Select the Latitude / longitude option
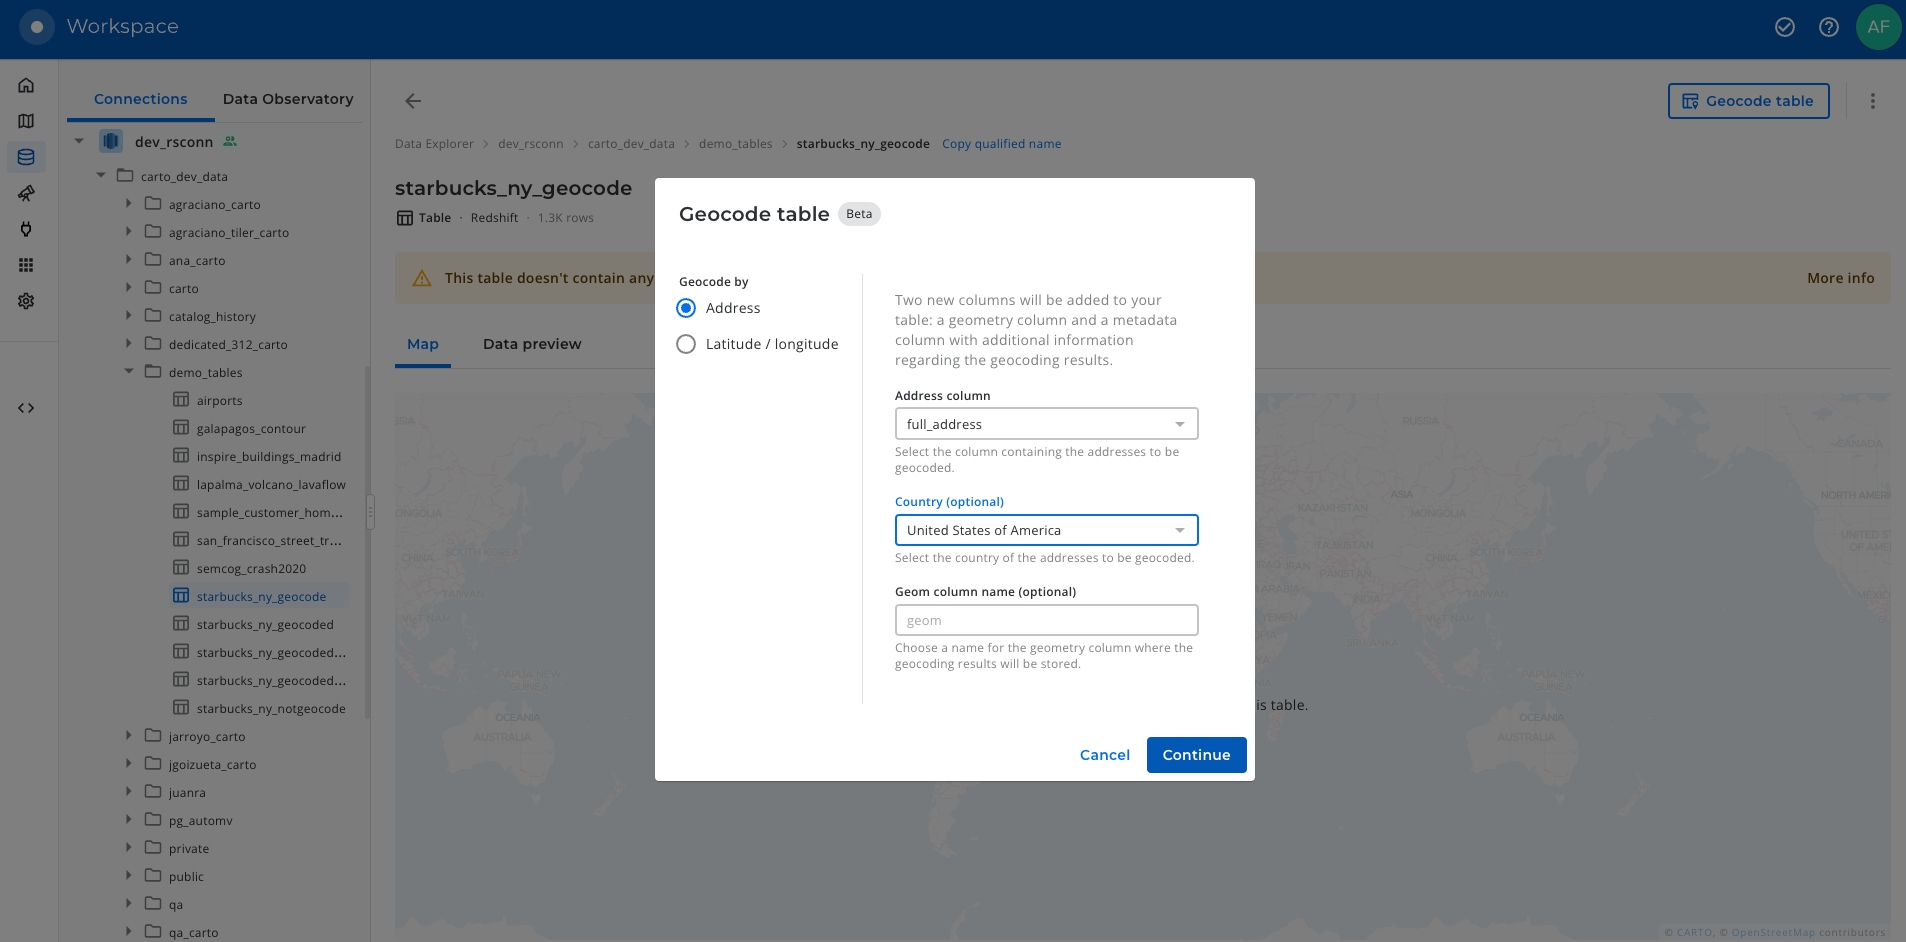Image resolution: width=1906 pixels, height=942 pixels. (x=686, y=344)
